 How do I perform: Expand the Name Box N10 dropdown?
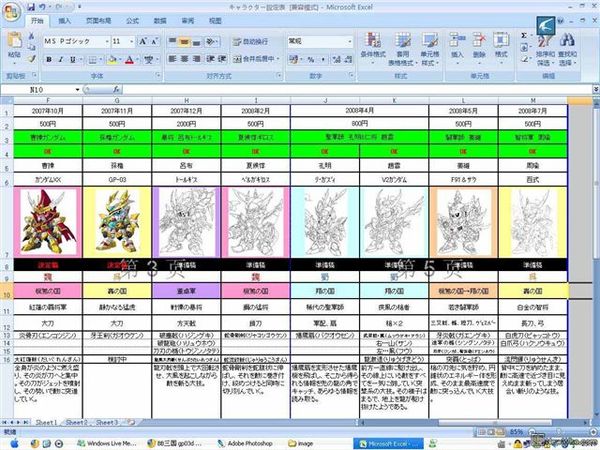pos(77,90)
